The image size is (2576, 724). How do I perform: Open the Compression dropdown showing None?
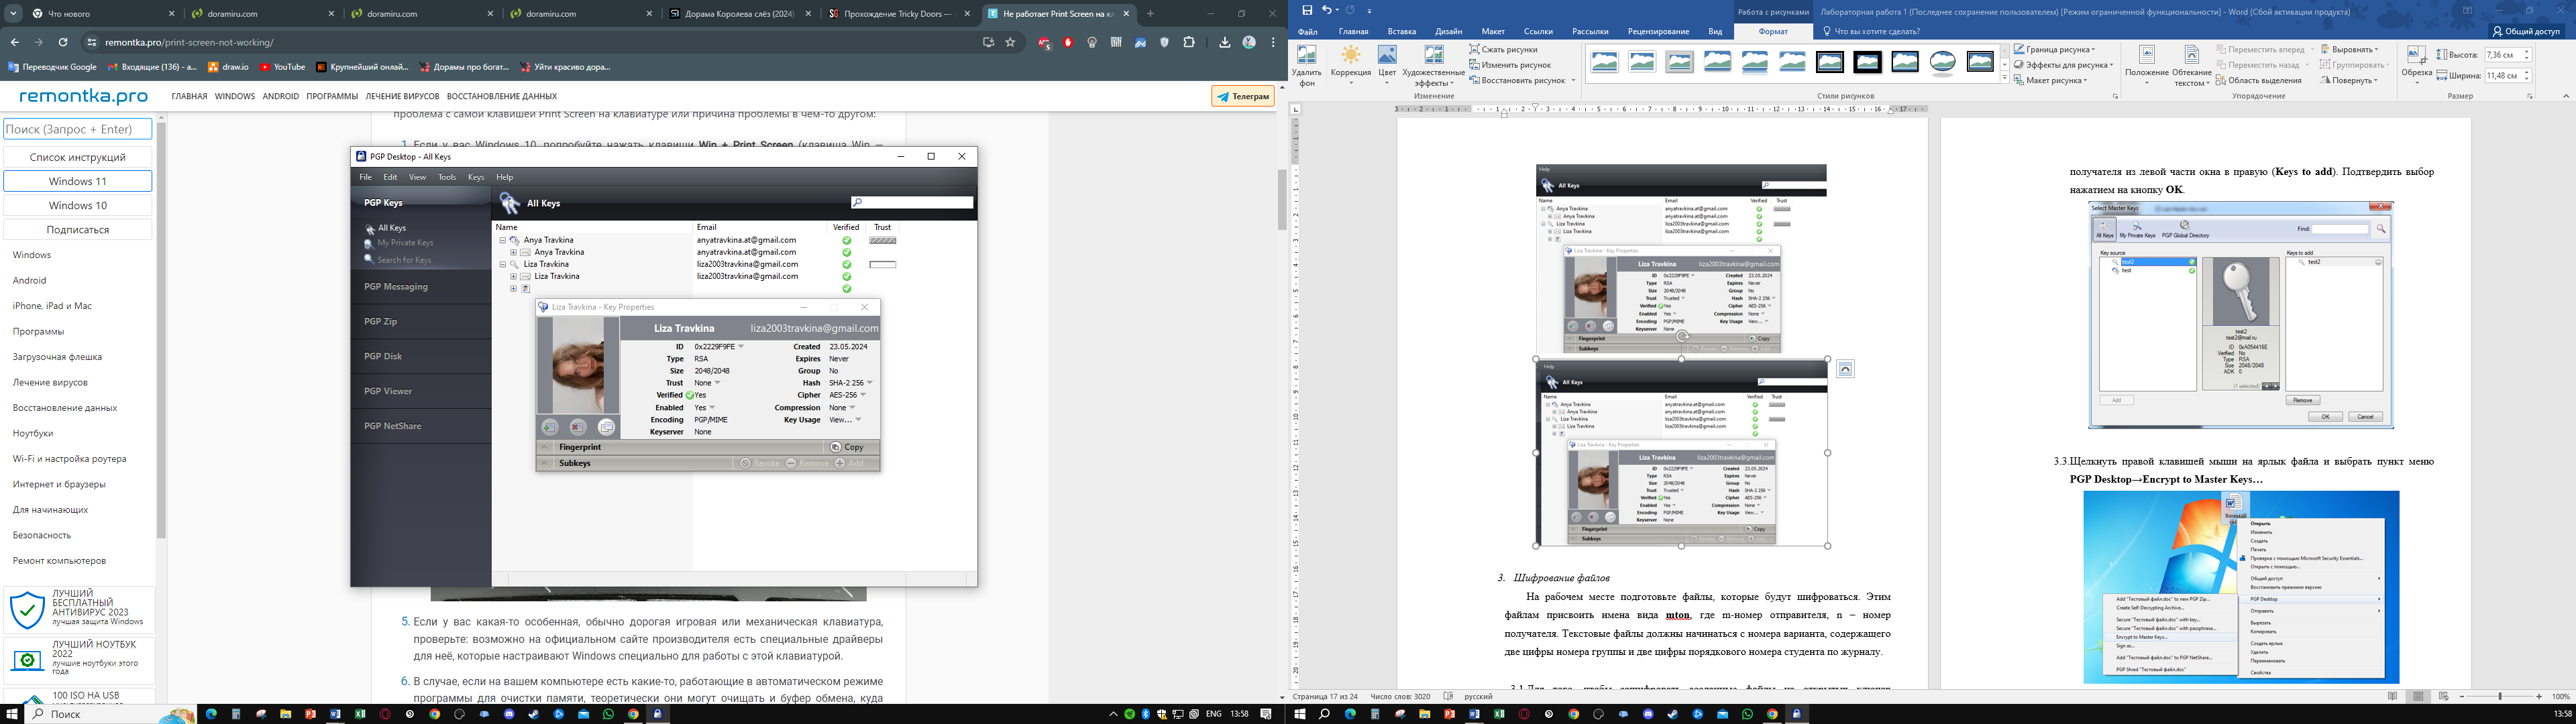pos(842,408)
